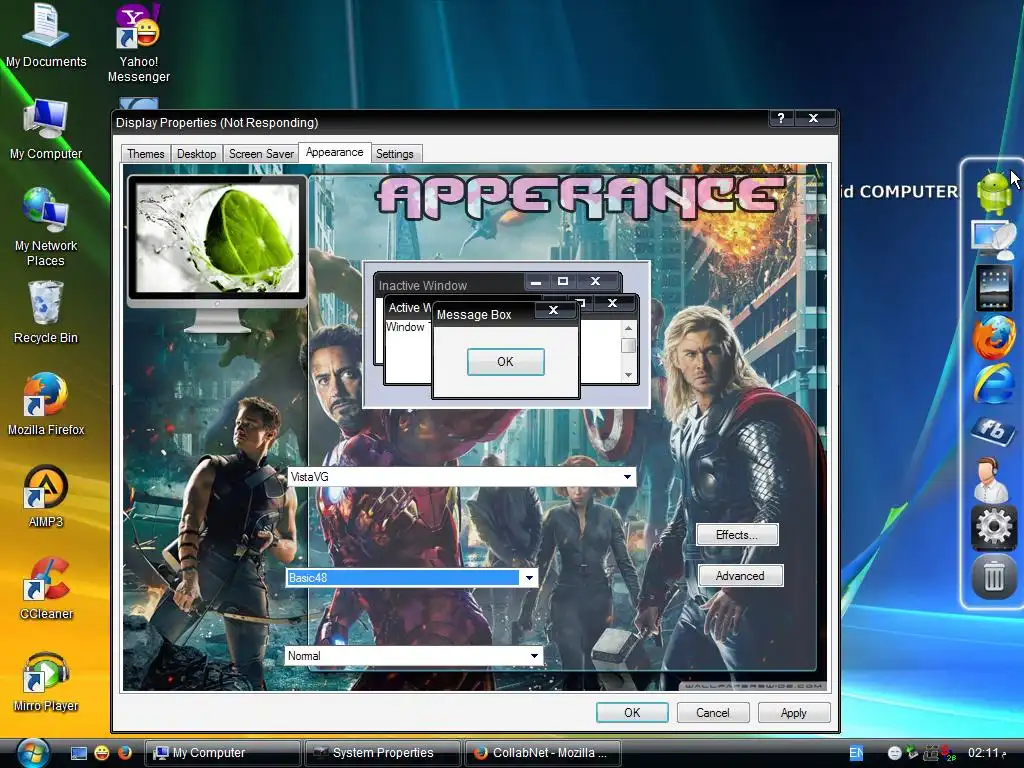Click Firefox icon in quick launch
The width and height of the screenshot is (1024, 768).
point(124,753)
